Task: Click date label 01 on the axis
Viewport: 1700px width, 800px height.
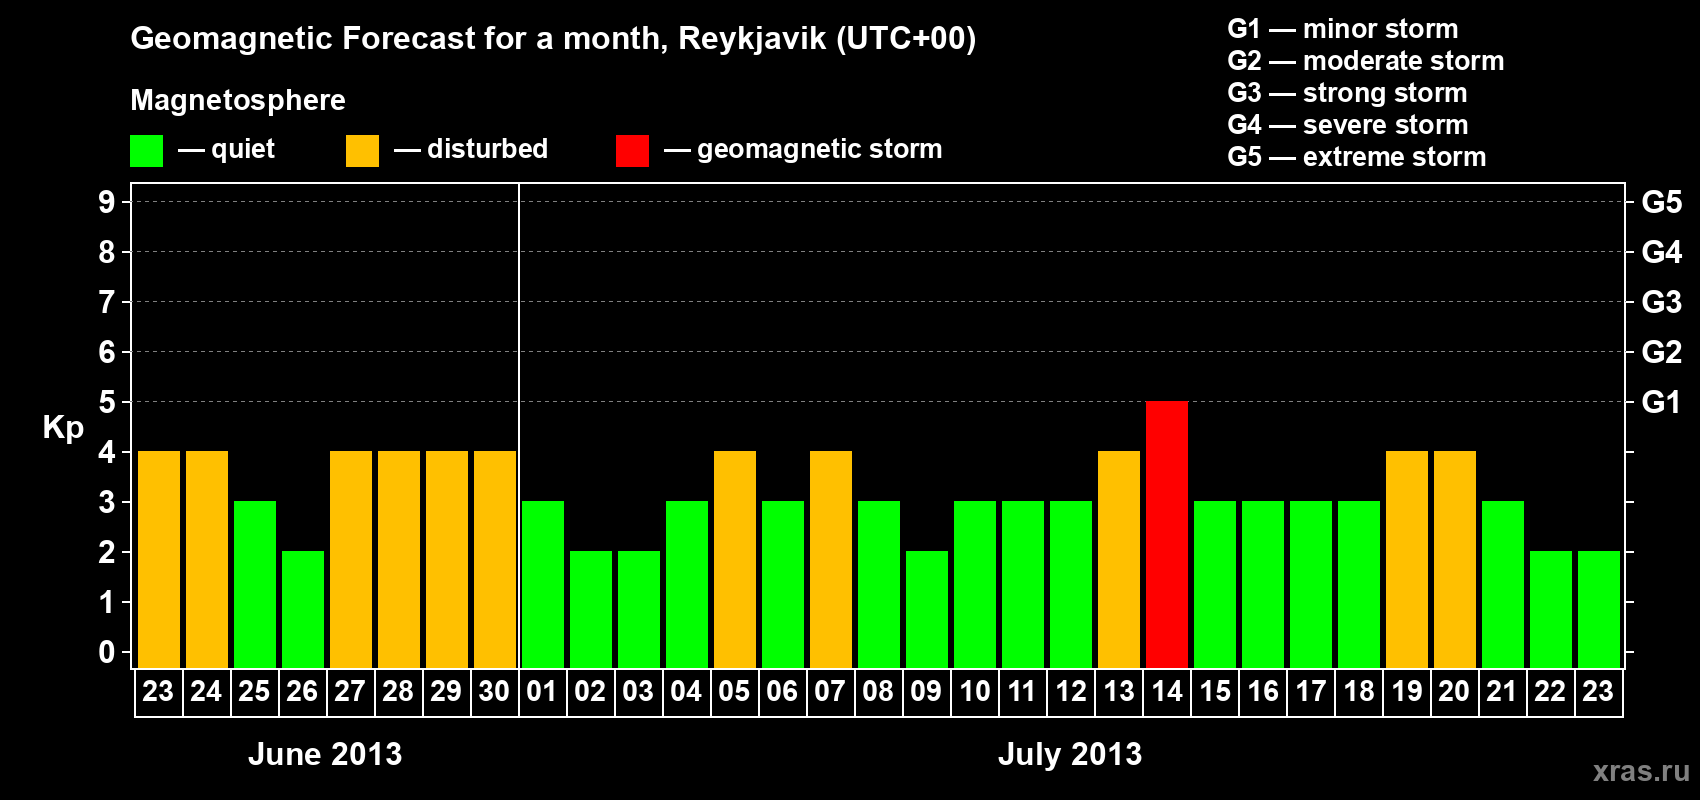Action: click(x=542, y=691)
